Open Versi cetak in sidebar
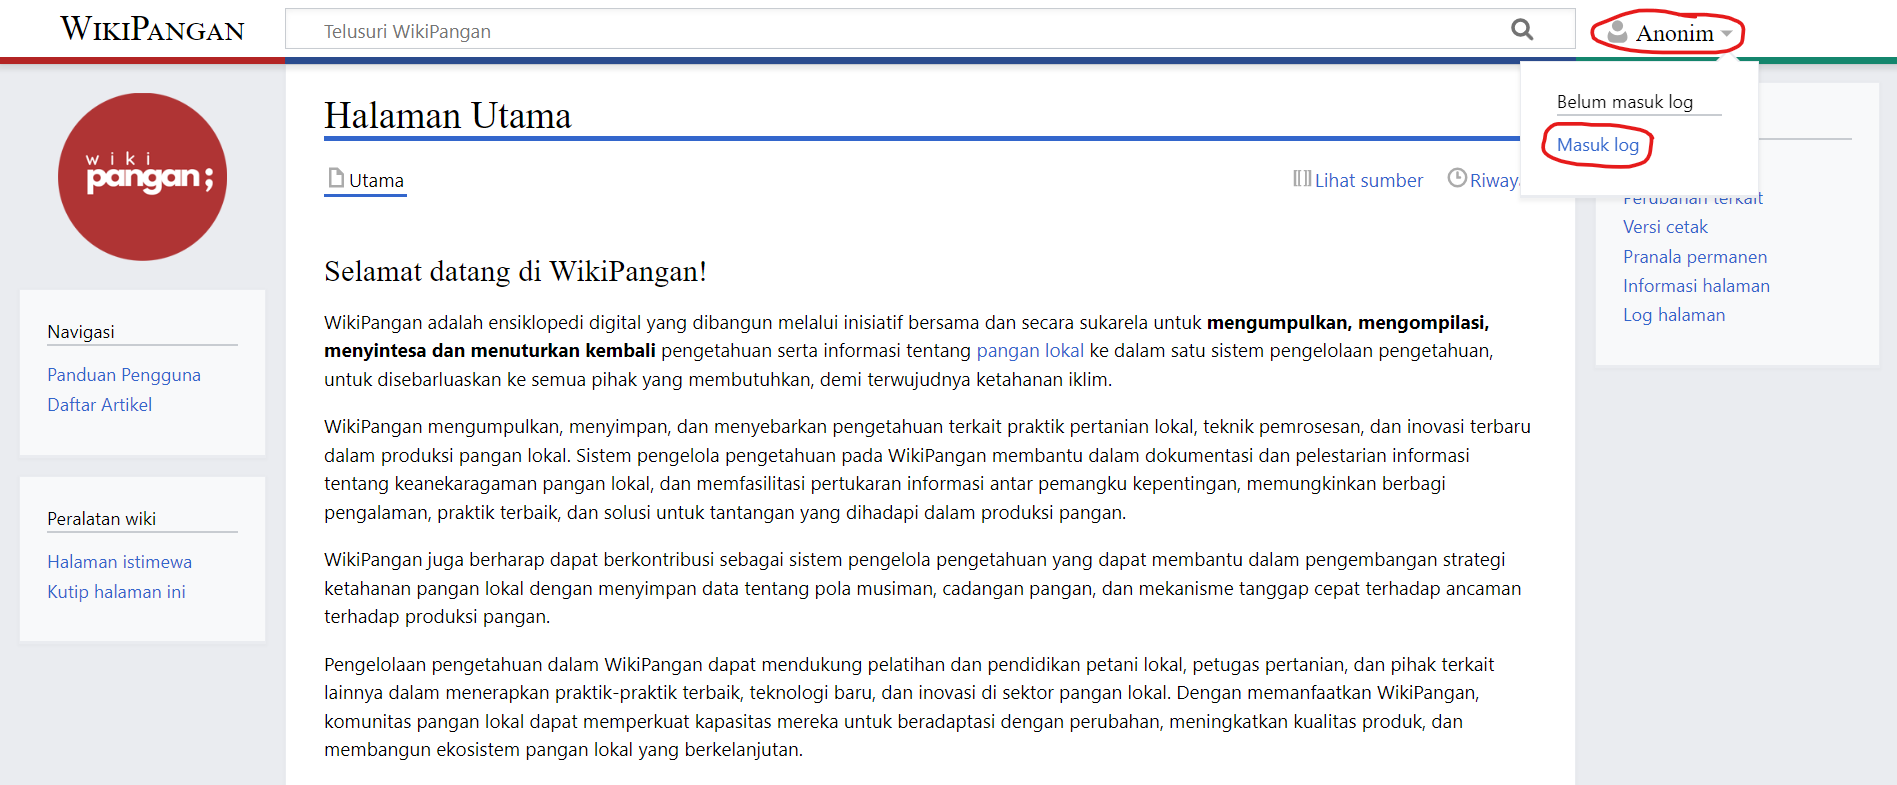 (1665, 227)
